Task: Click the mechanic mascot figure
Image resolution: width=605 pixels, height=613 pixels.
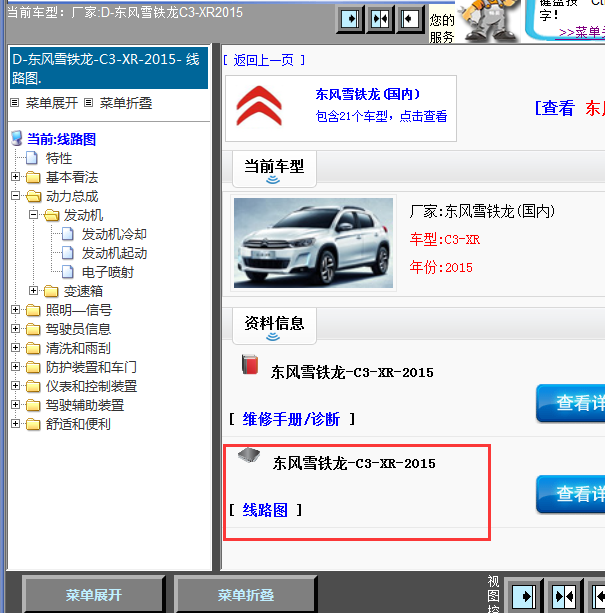Action: (489, 20)
